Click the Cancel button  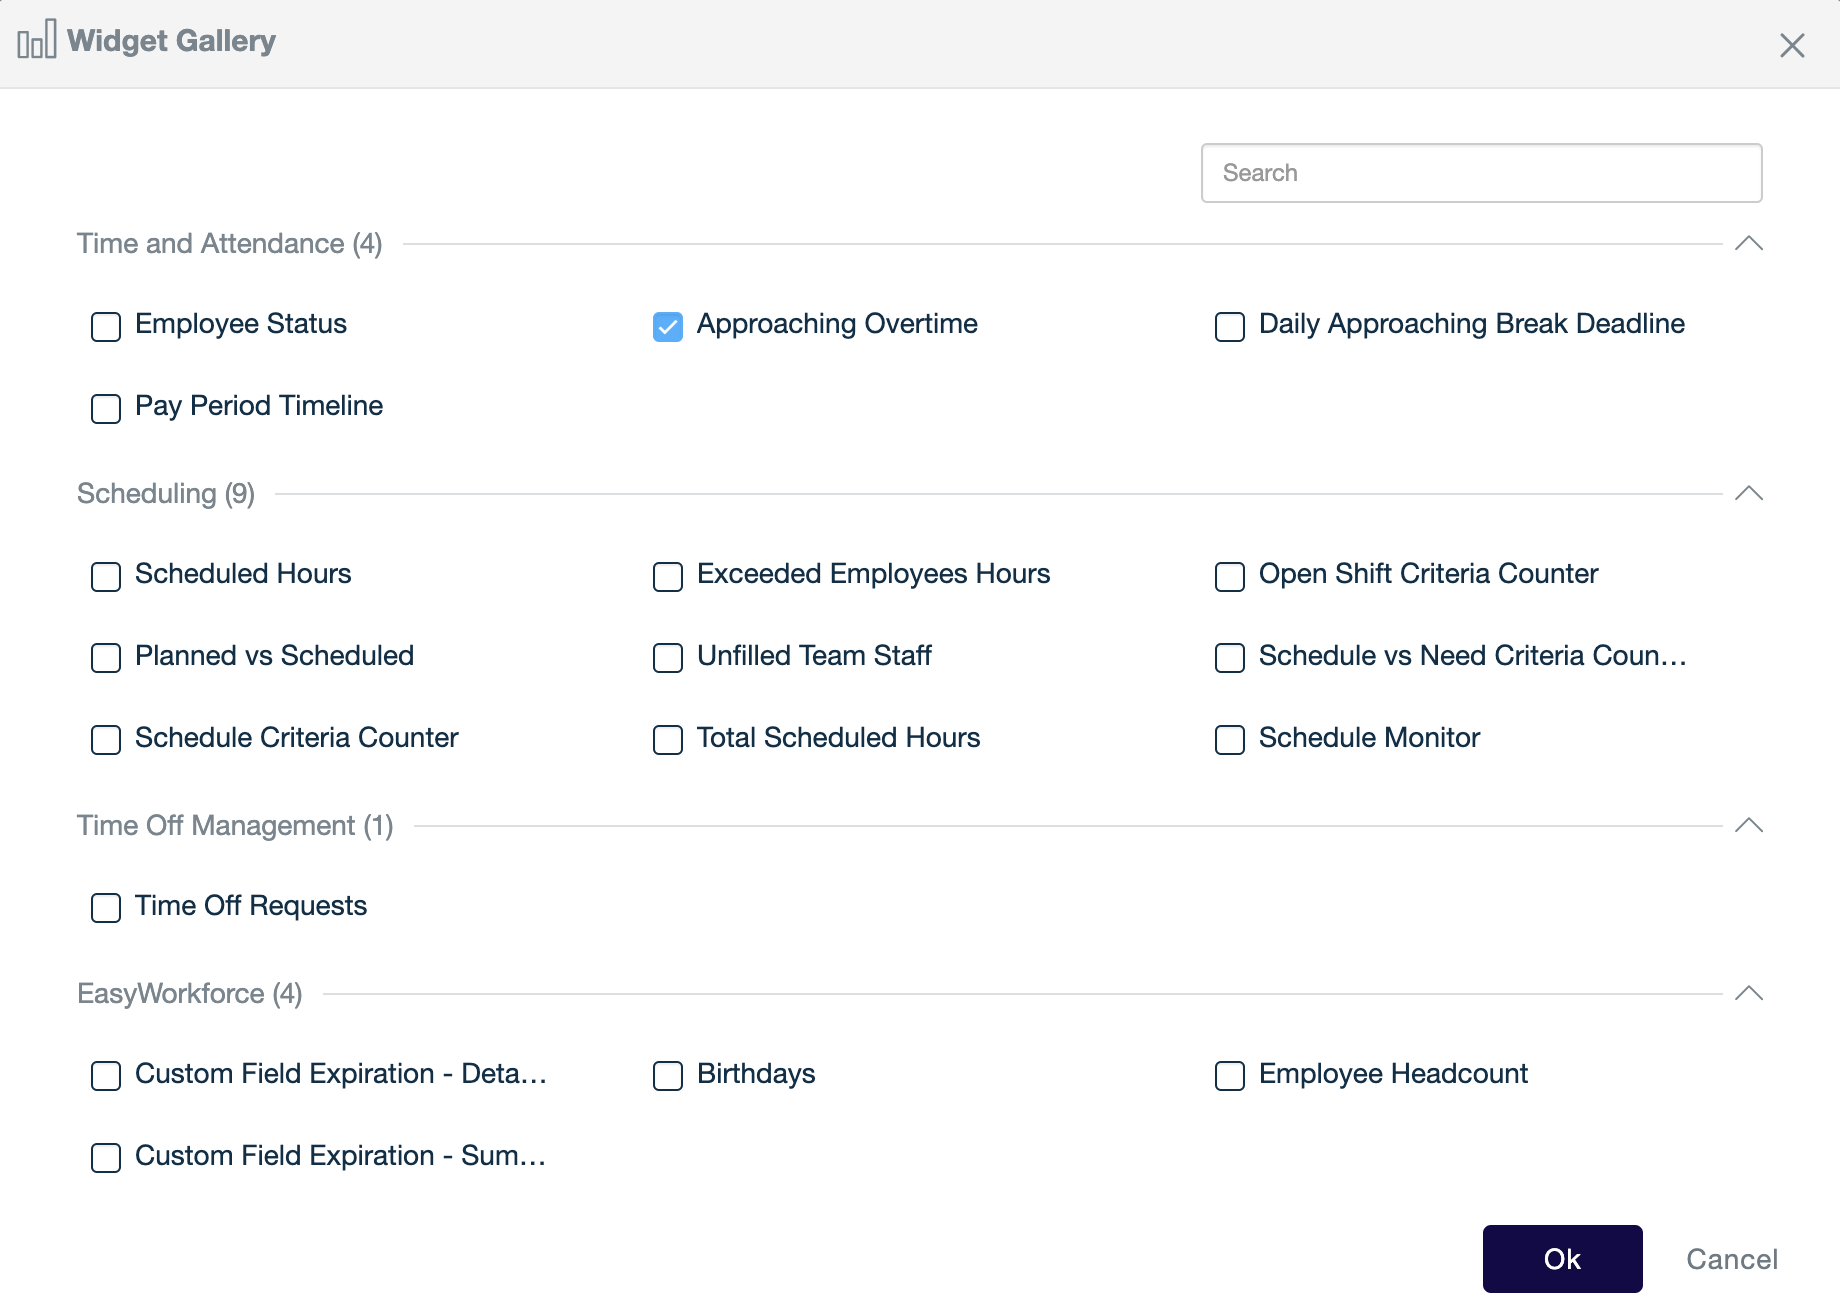point(1732,1259)
